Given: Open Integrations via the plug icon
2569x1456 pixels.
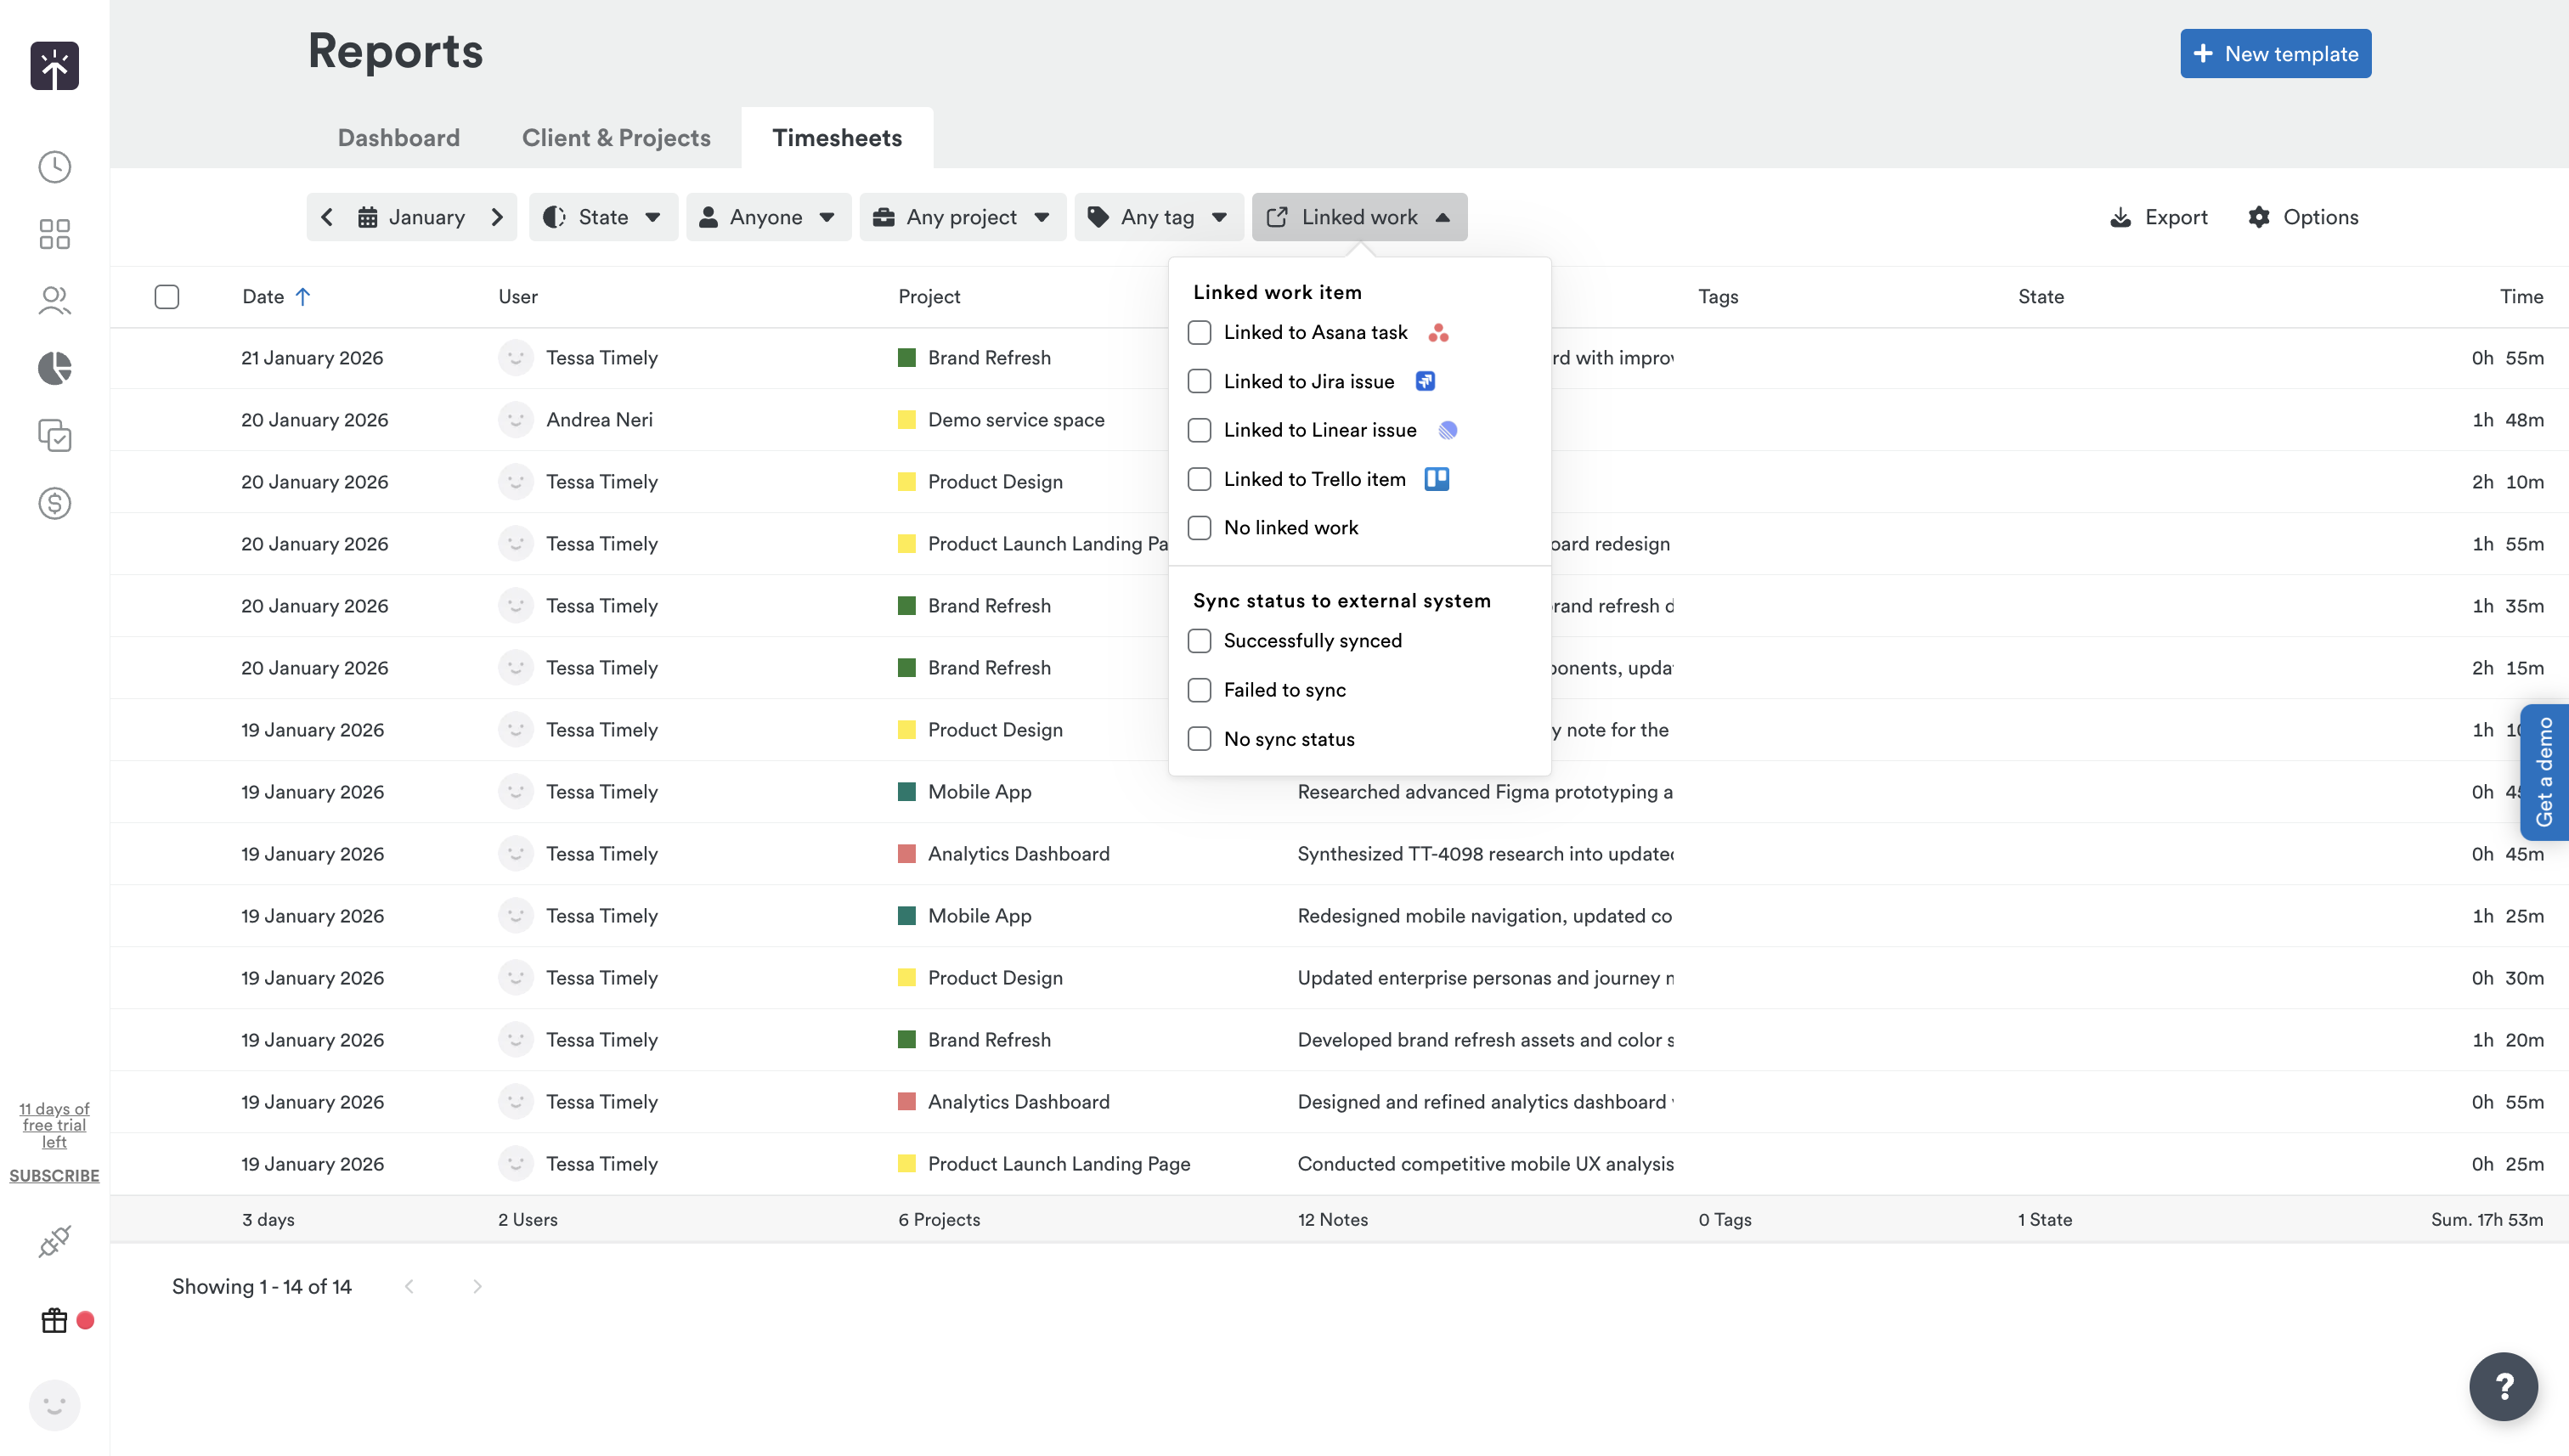Looking at the screenshot, I should 54,1241.
